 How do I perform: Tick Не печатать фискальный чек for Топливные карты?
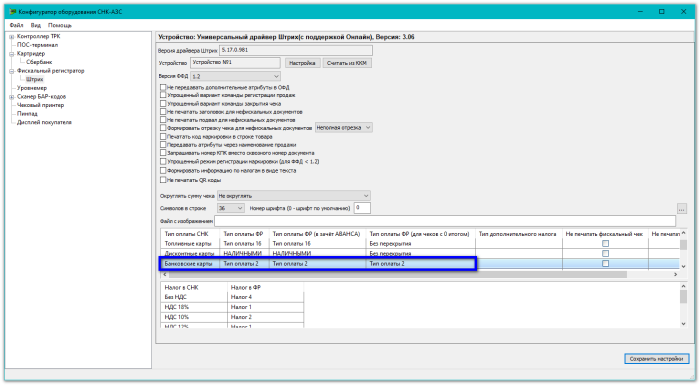pyautogui.click(x=605, y=244)
